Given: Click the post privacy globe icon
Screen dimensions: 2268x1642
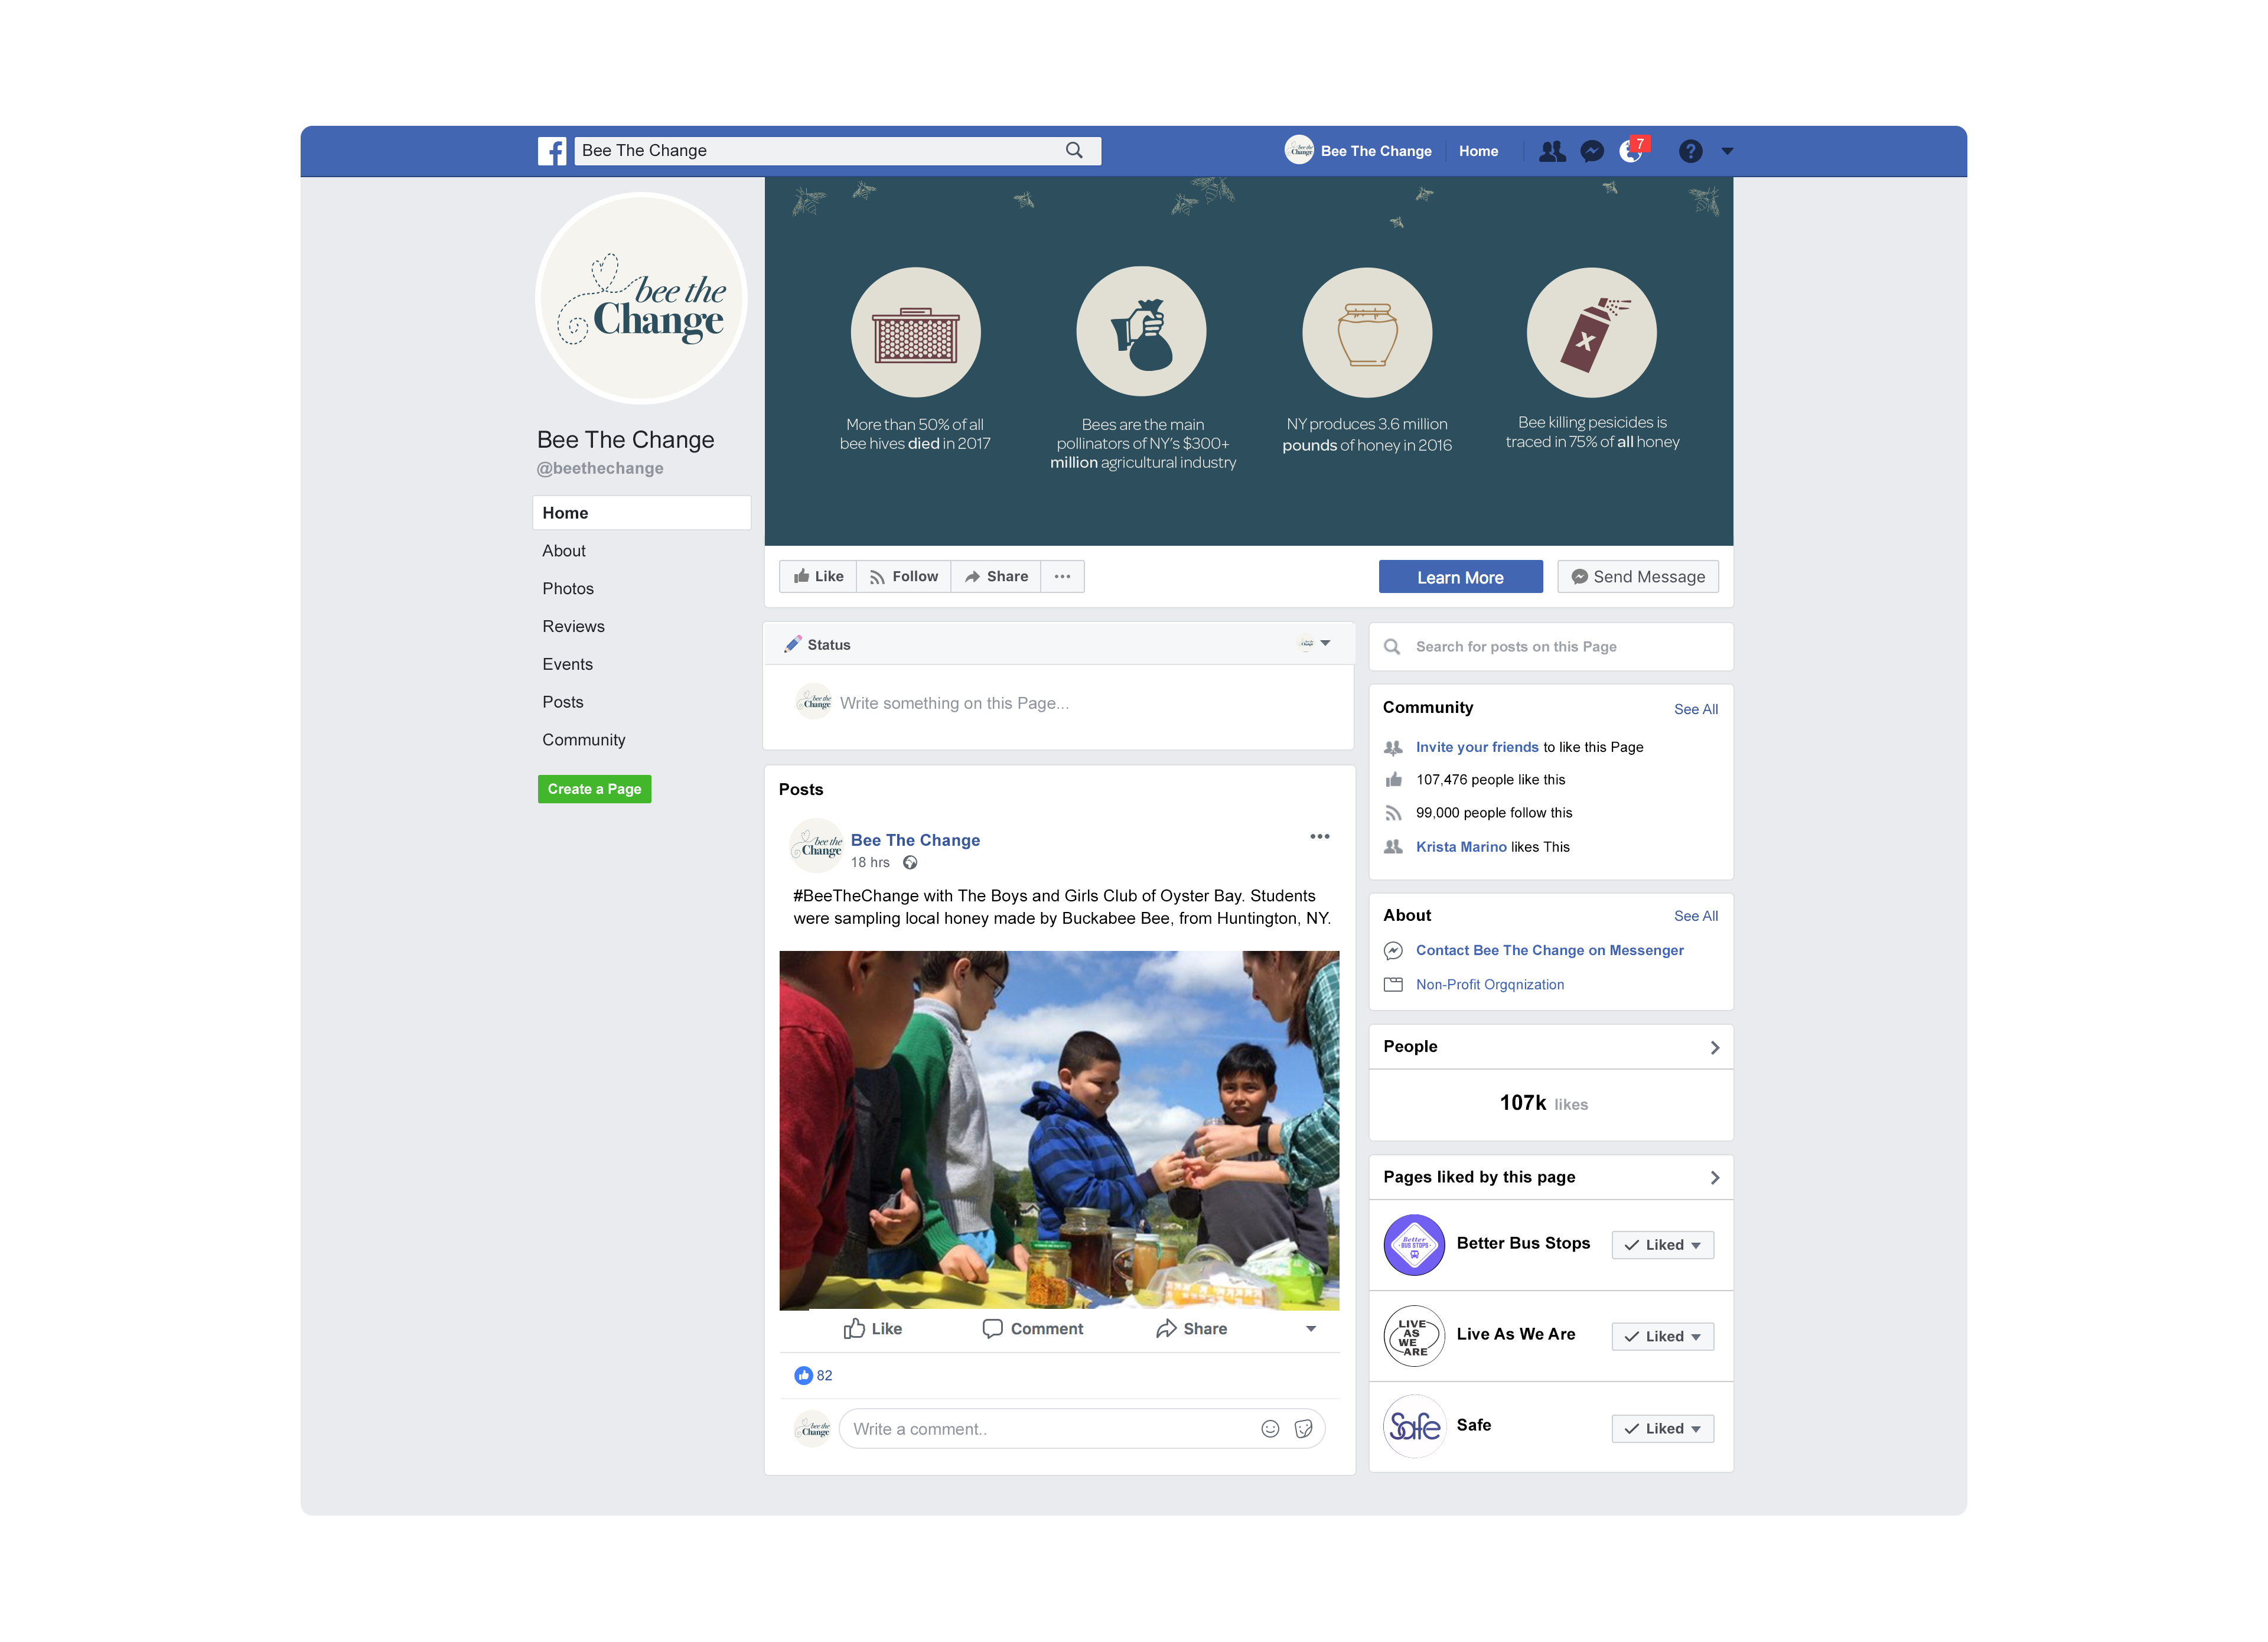Looking at the screenshot, I should [x=910, y=863].
